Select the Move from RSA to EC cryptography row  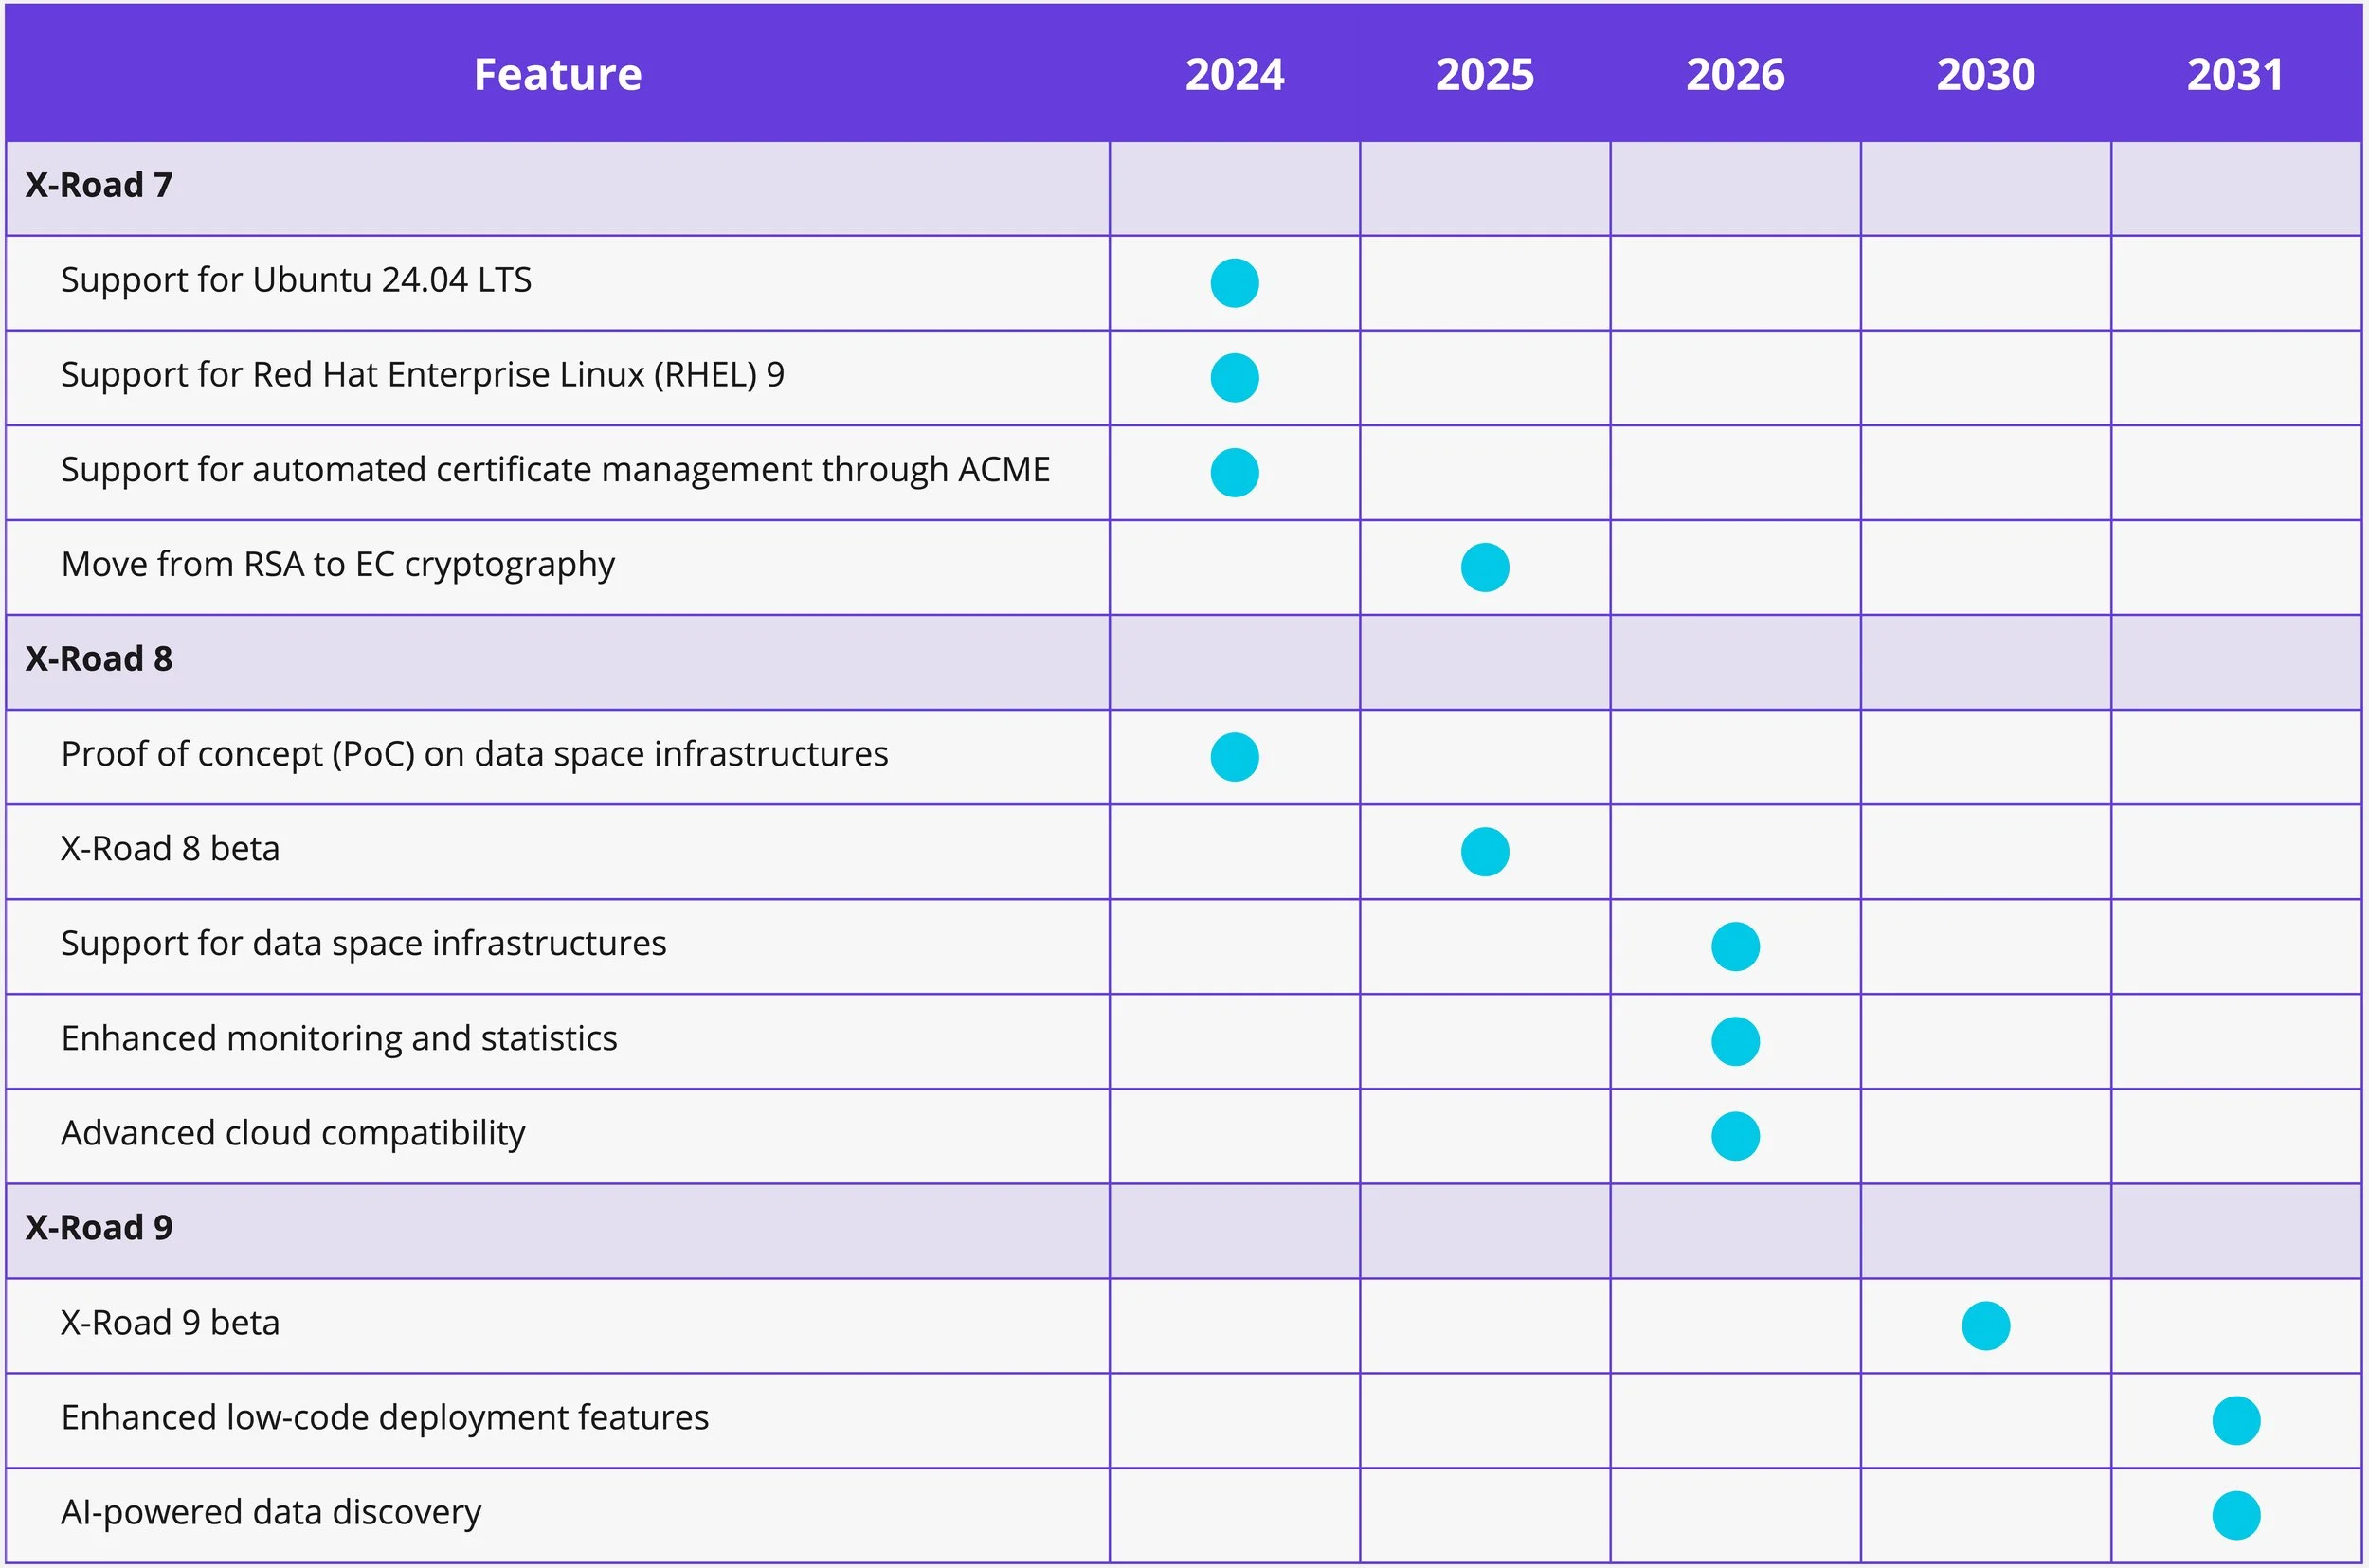click(x=339, y=566)
